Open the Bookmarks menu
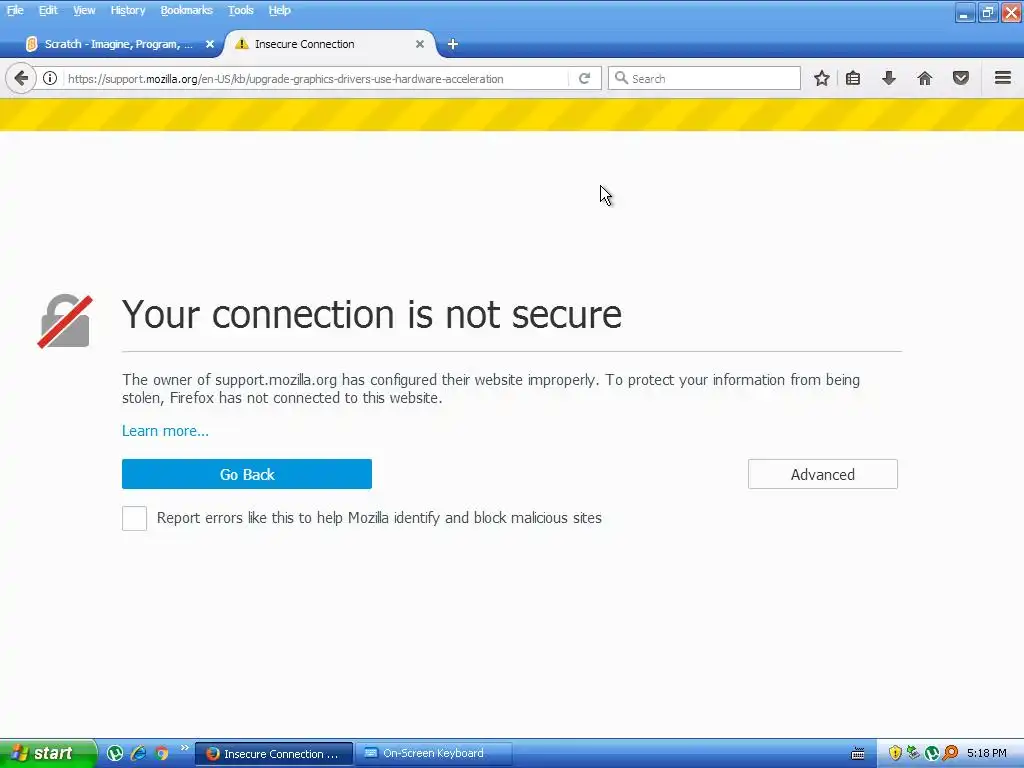 click(x=186, y=10)
